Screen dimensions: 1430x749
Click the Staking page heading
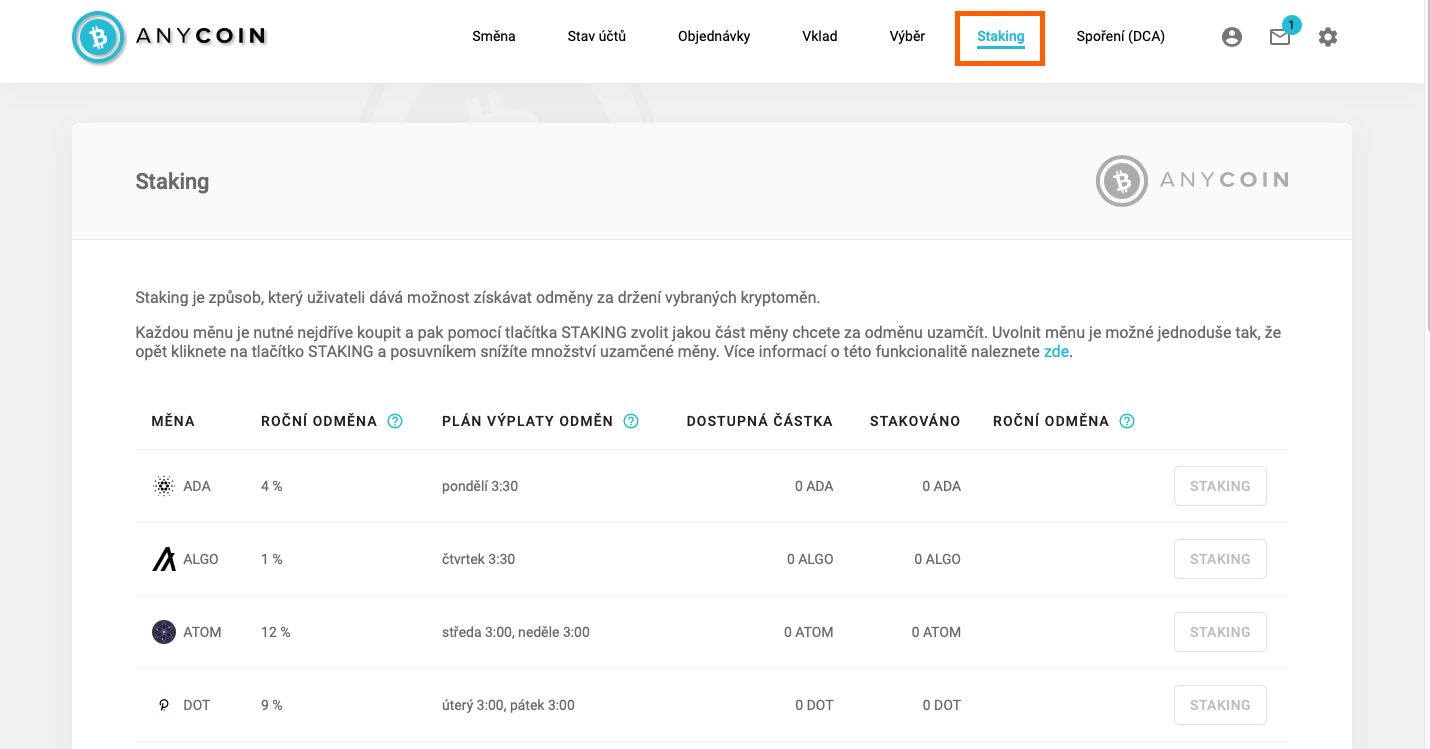click(x=172, y=182)
